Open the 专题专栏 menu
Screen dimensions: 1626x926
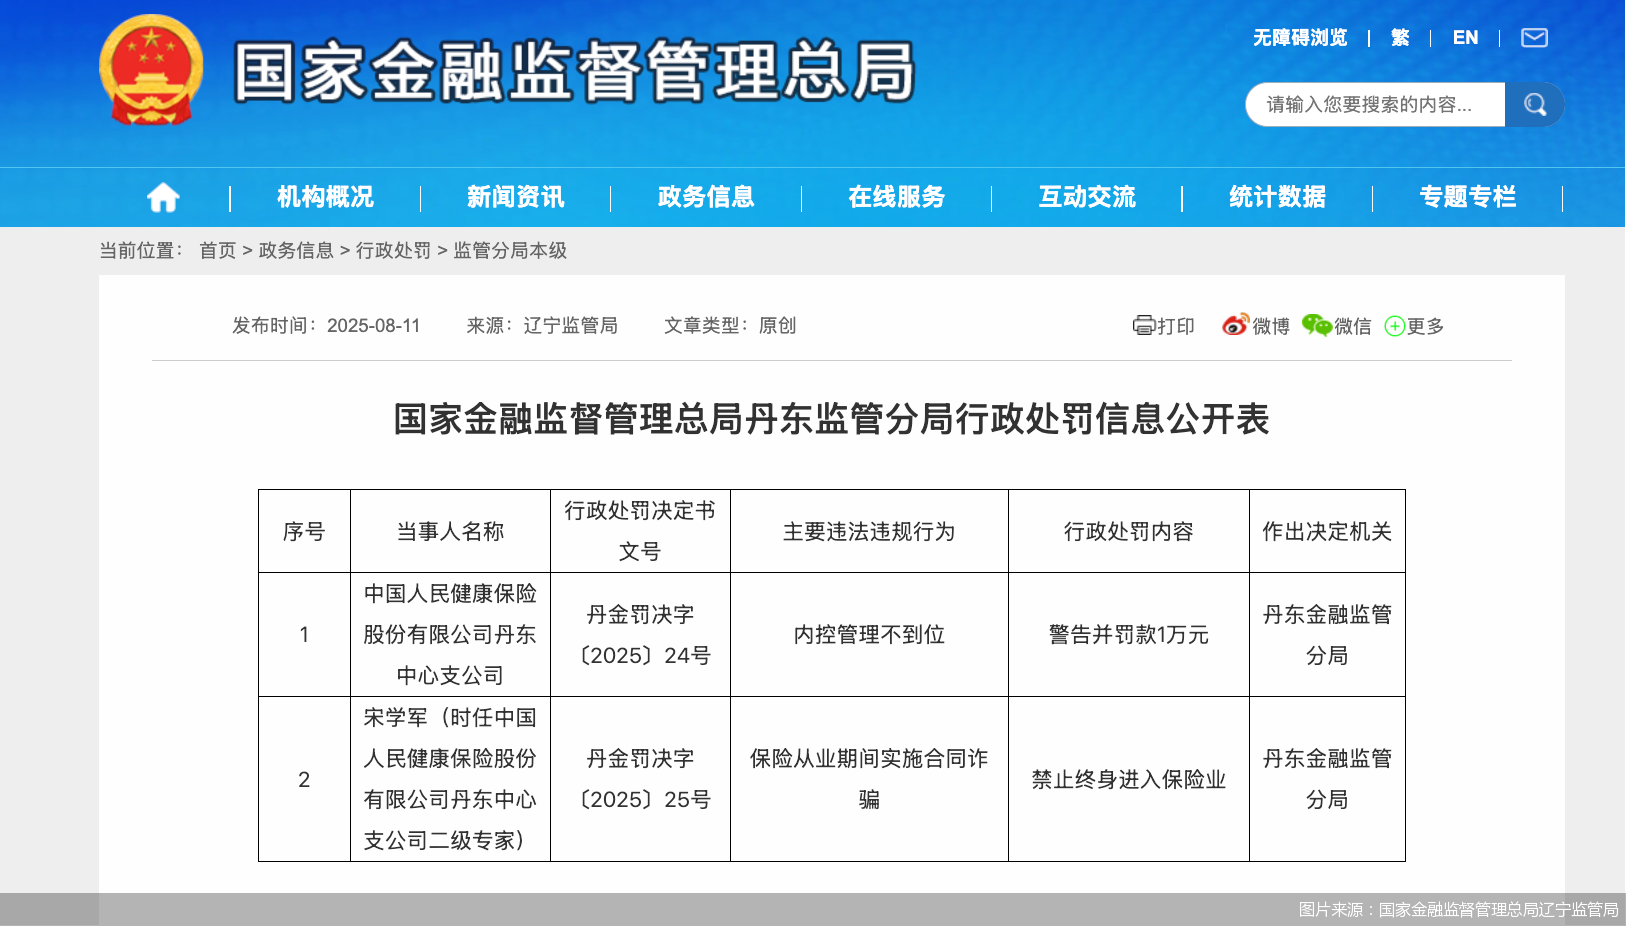click(1468, 197)
